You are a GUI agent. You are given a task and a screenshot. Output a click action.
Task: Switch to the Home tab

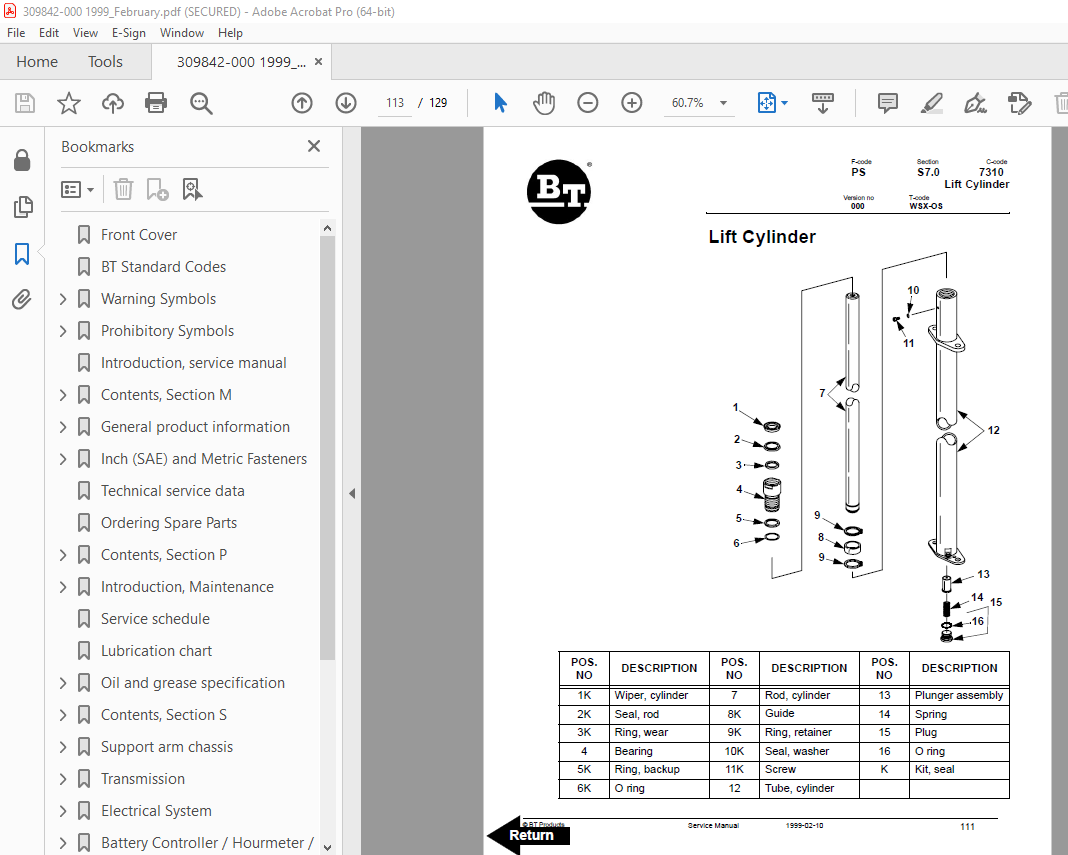37,62
